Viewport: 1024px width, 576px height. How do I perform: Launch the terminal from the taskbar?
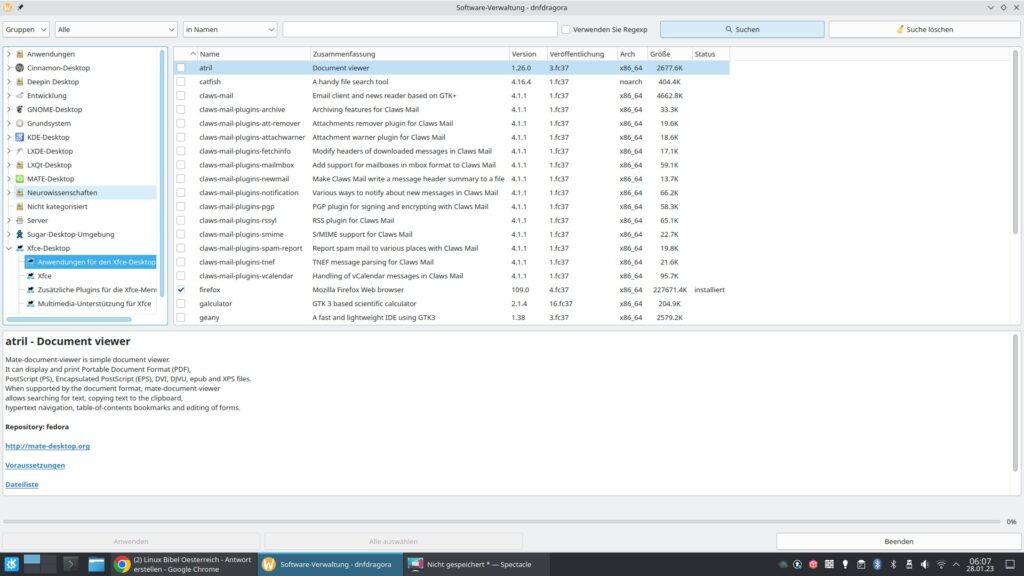71,564
